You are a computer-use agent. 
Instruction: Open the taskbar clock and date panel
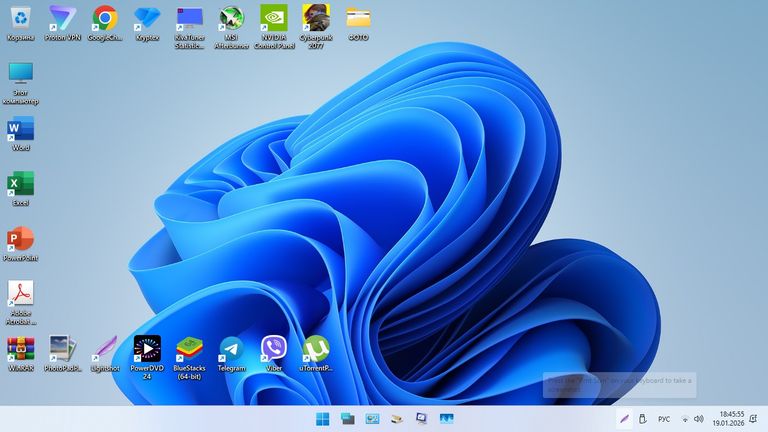click(x=731, y=418)
